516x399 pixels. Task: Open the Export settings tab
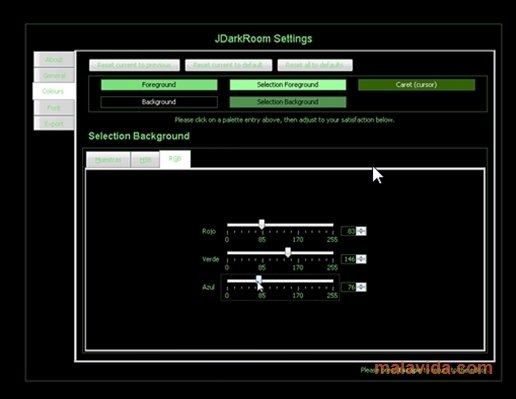point(54,123)
